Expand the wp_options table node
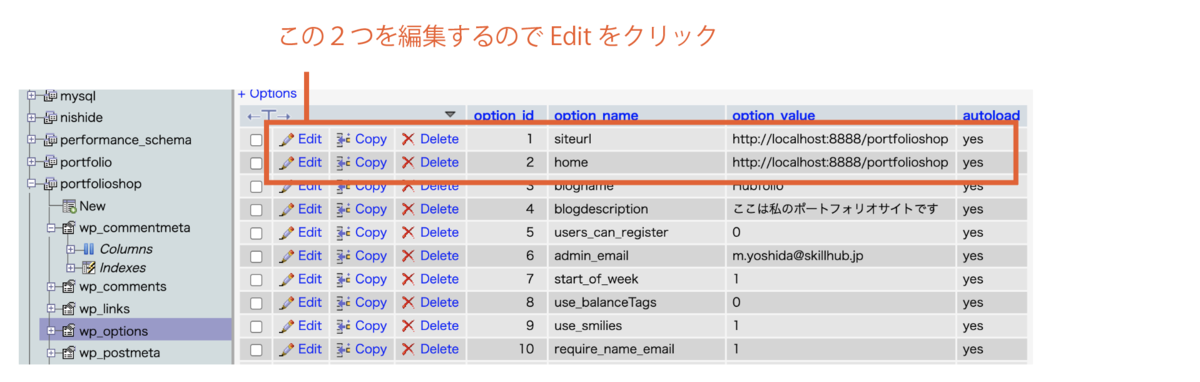The image size is (1200, 382). (51, 331)
